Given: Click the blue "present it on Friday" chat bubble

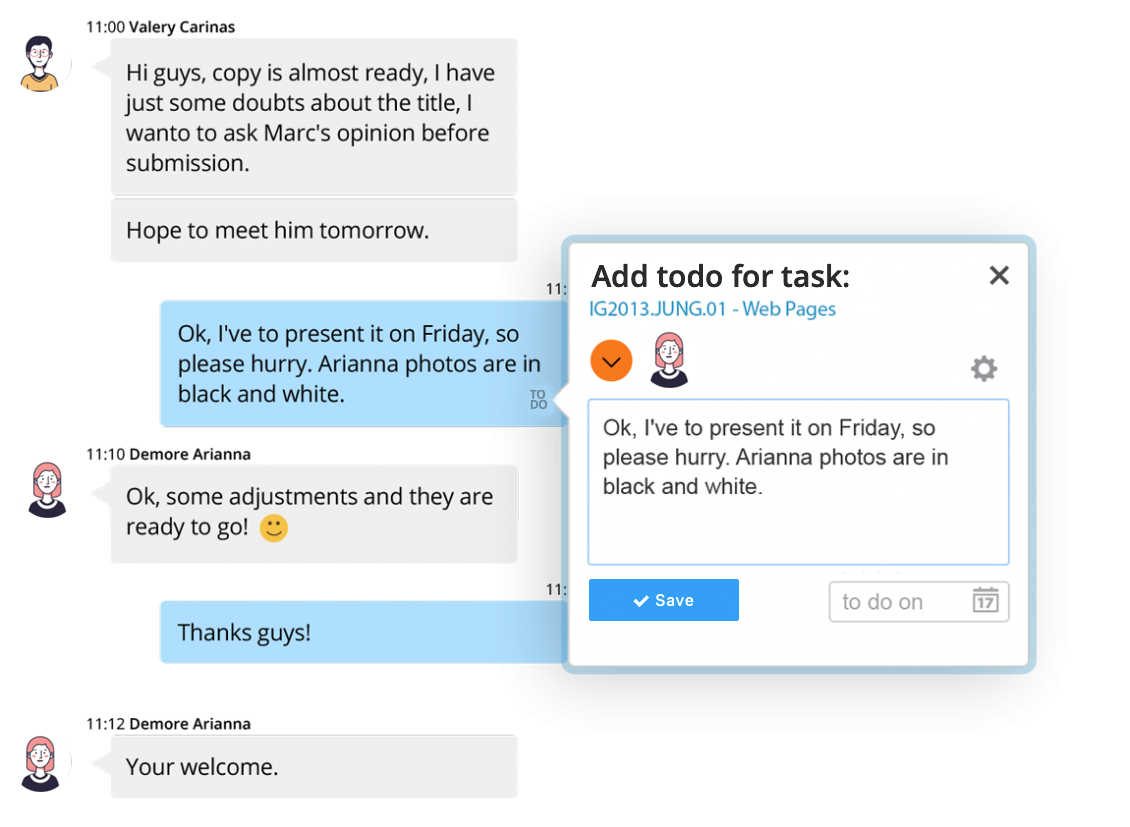Looking at the screenshot, I should [x=350, y=363].
